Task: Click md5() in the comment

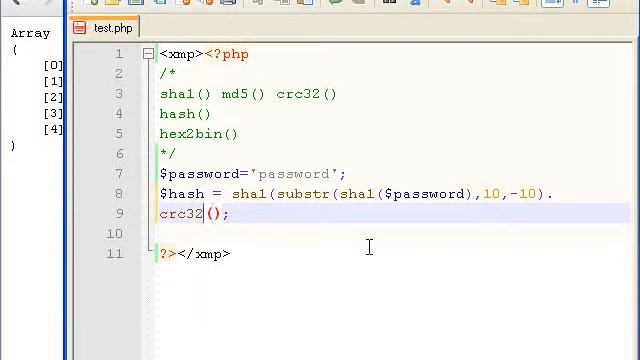Action: (x=243, y=94)
